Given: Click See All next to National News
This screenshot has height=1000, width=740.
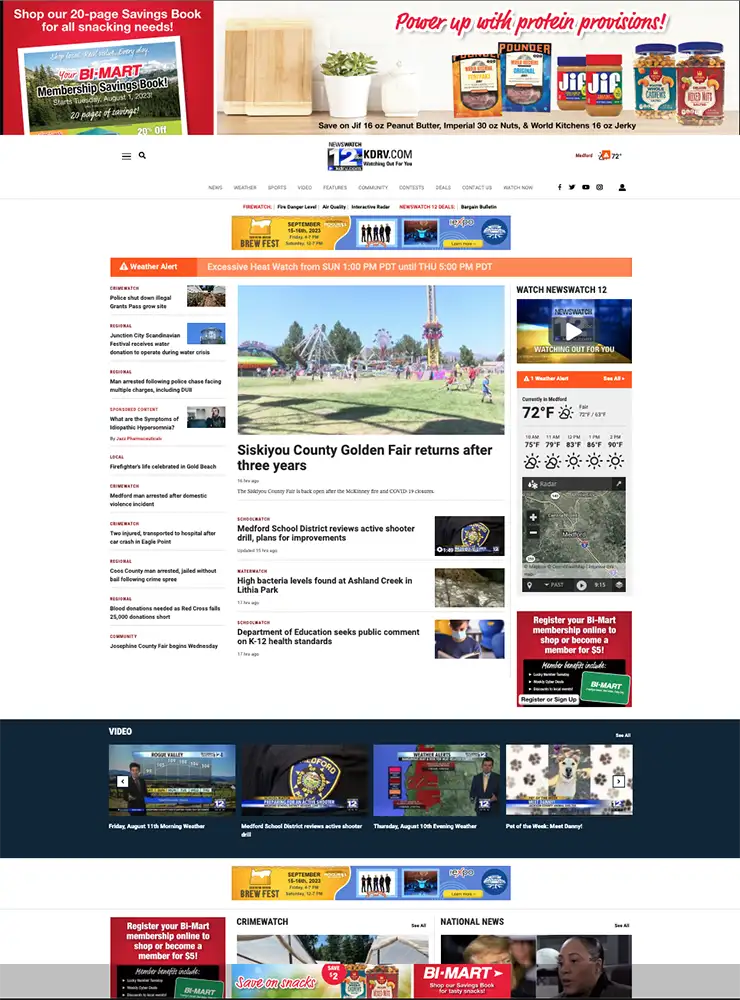Looking at the screenshot, I should pos(621,925).
